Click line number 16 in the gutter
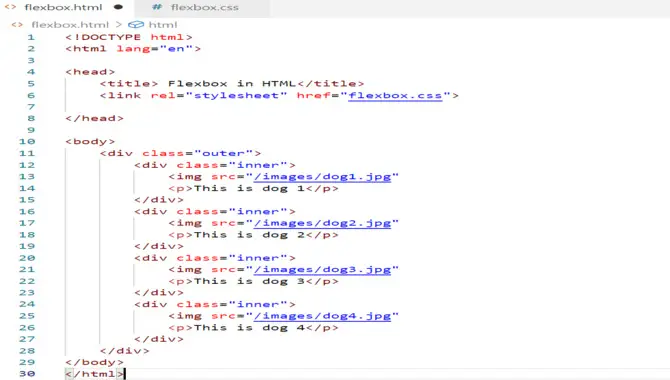Viewport: 670px width, 380px height. [x=27, y=211]
